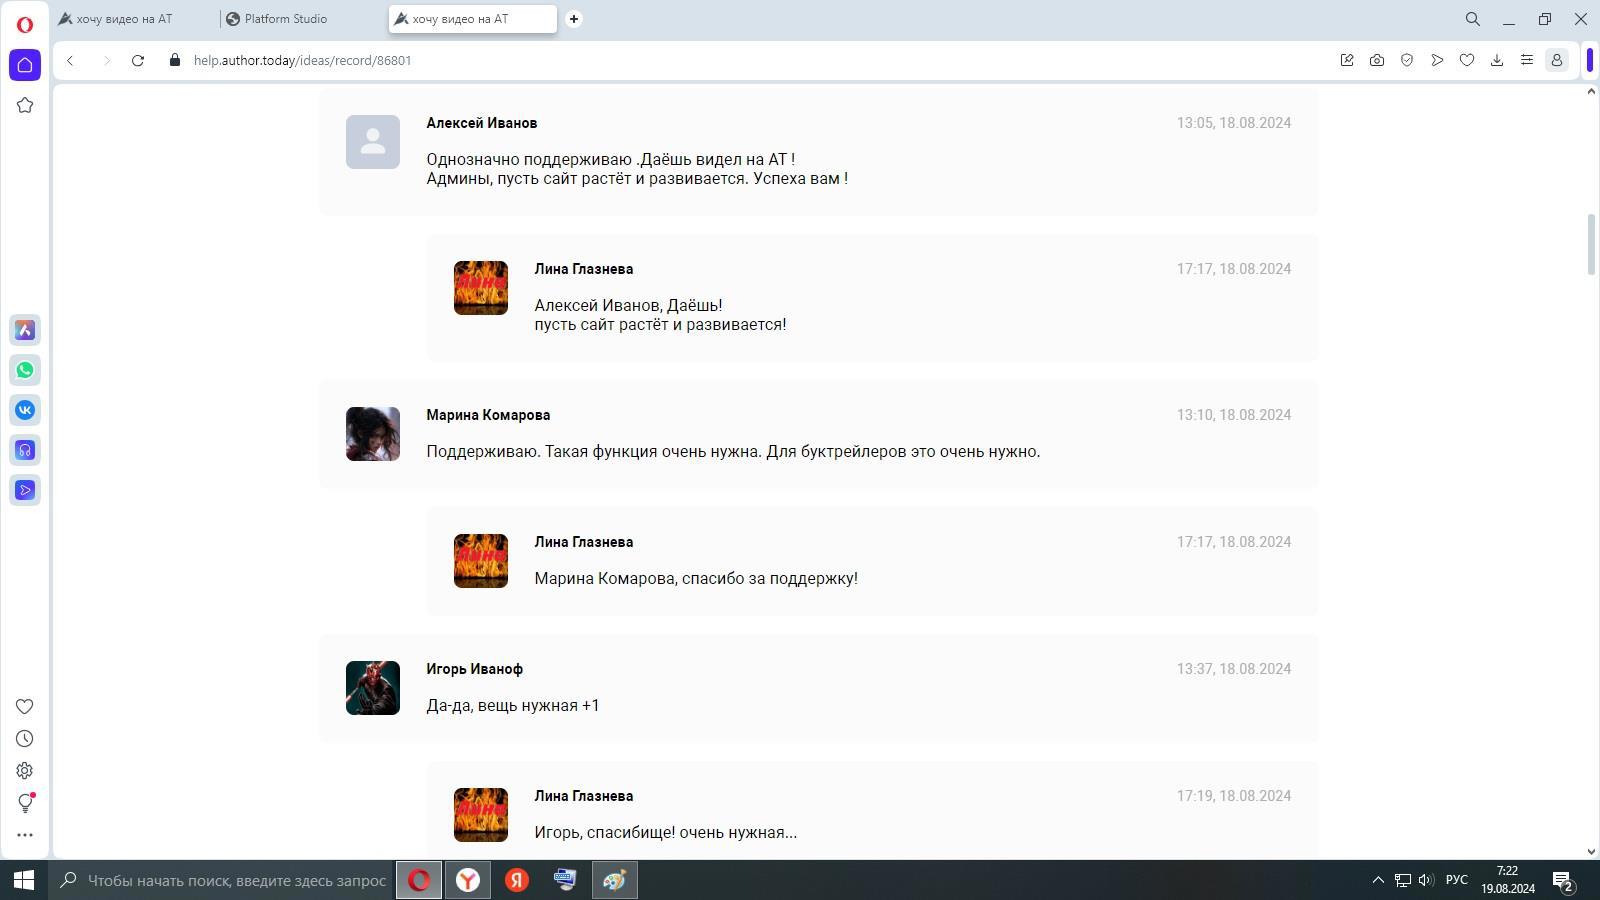Viewport: 1600px width, 900px height.
Task: Open Игорь Иваноф author name link
Action: coord(474,669)
